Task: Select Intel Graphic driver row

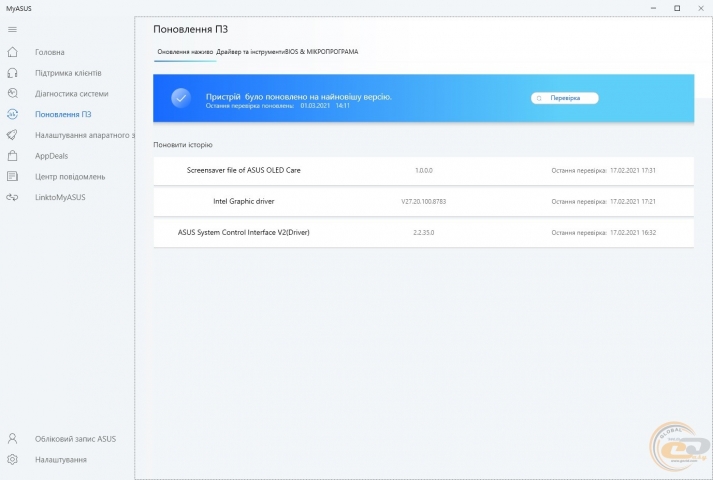Action: [x=423, y=202]
